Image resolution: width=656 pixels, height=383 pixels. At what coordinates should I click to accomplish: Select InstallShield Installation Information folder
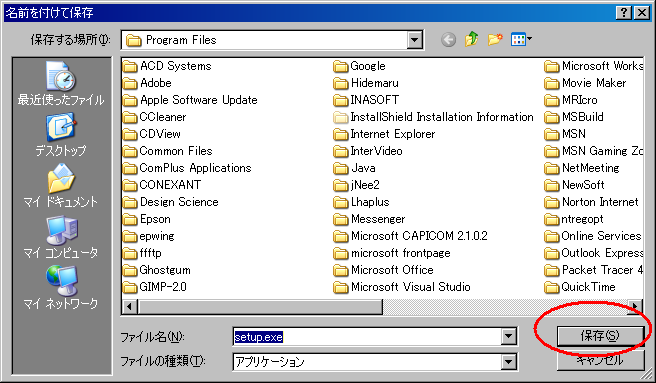[x=433, y=117]
